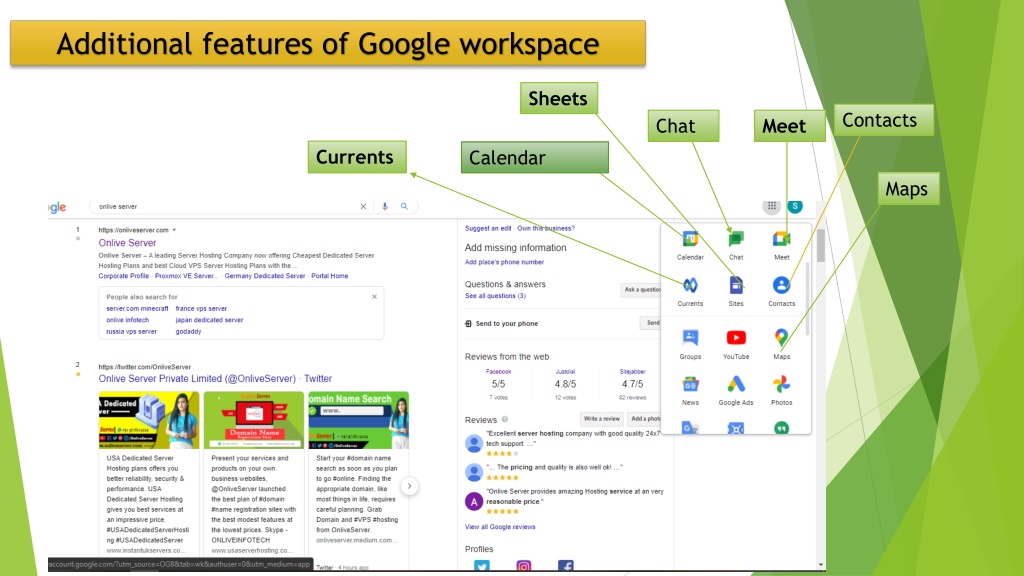Click the search magnifier icon
The height and width of the screenshot is (576, 1024).
point(404,206)
